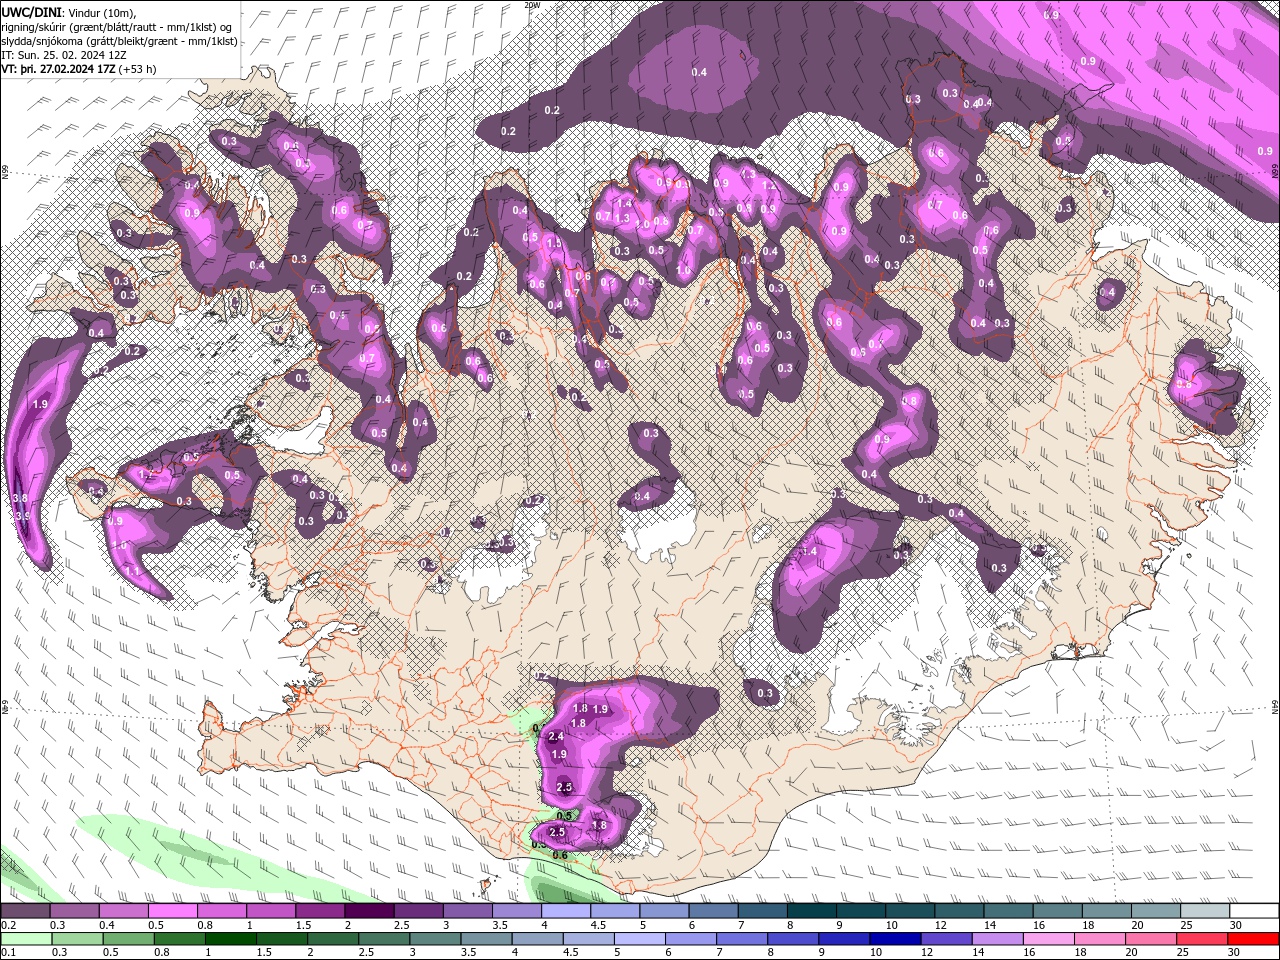The height and width of the screenshot is (960, 1280).
Task: Click the snow scale swatch between 1.5 and 2
Action: point(321,911)
